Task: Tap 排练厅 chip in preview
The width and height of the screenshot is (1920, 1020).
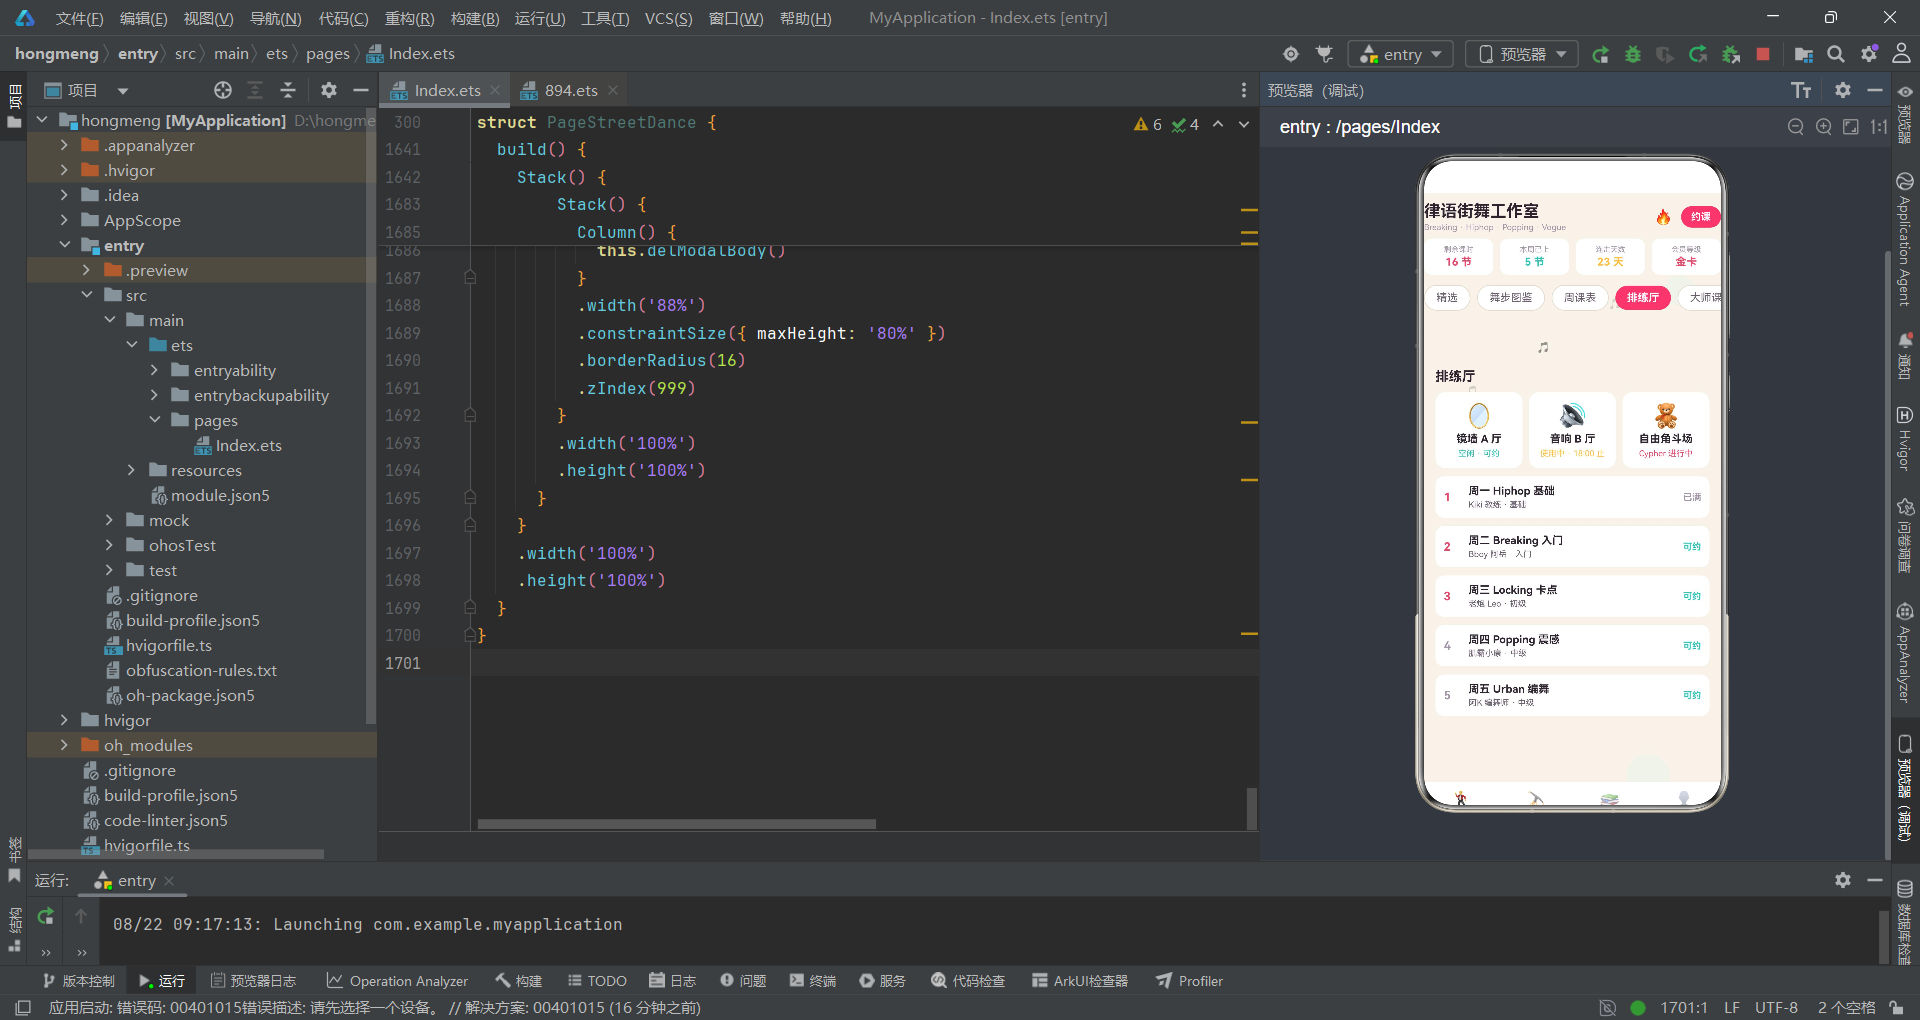Action: (1642, 298)
